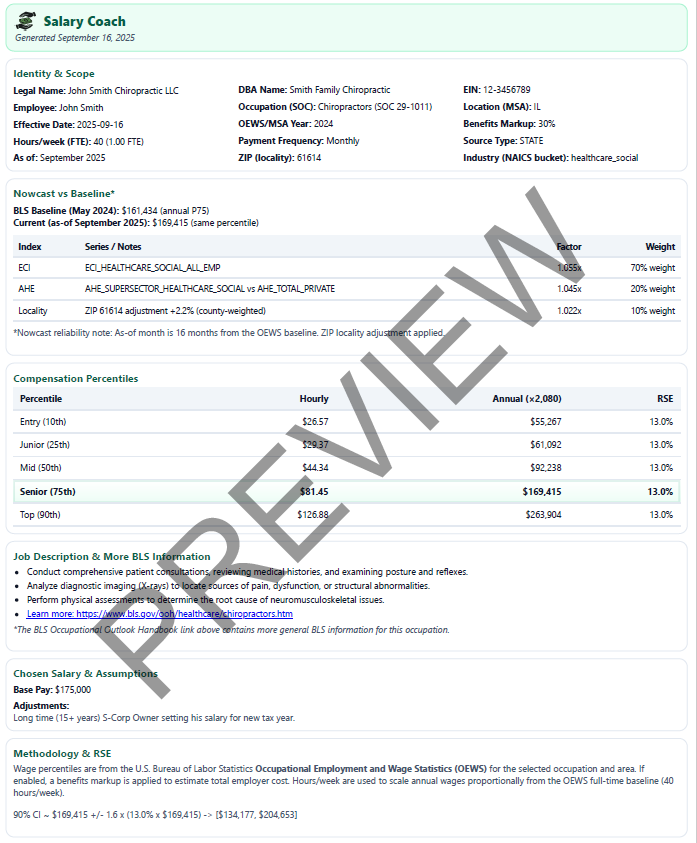Select the Long time S-Corp Owner adjustment note
The height and width of the screenshot is (843, 697).
point(154,718)
